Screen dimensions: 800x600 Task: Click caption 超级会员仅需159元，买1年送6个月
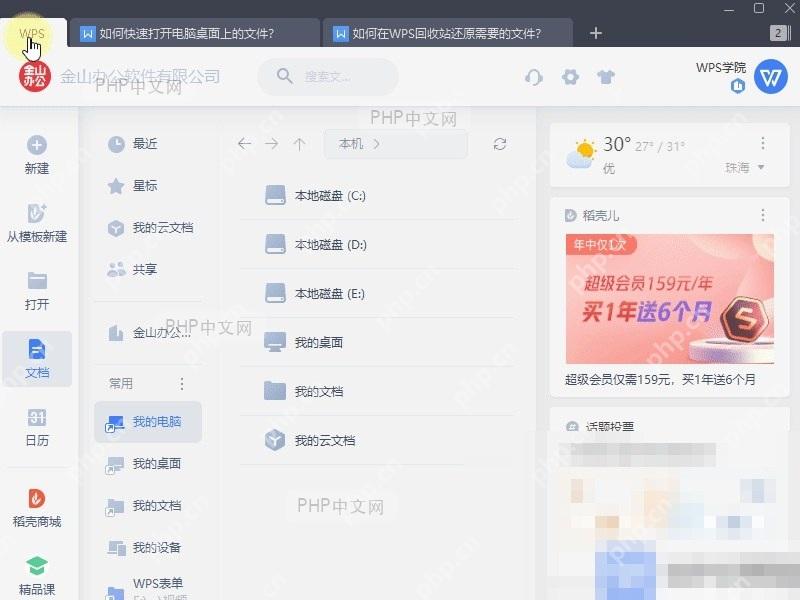660,380
